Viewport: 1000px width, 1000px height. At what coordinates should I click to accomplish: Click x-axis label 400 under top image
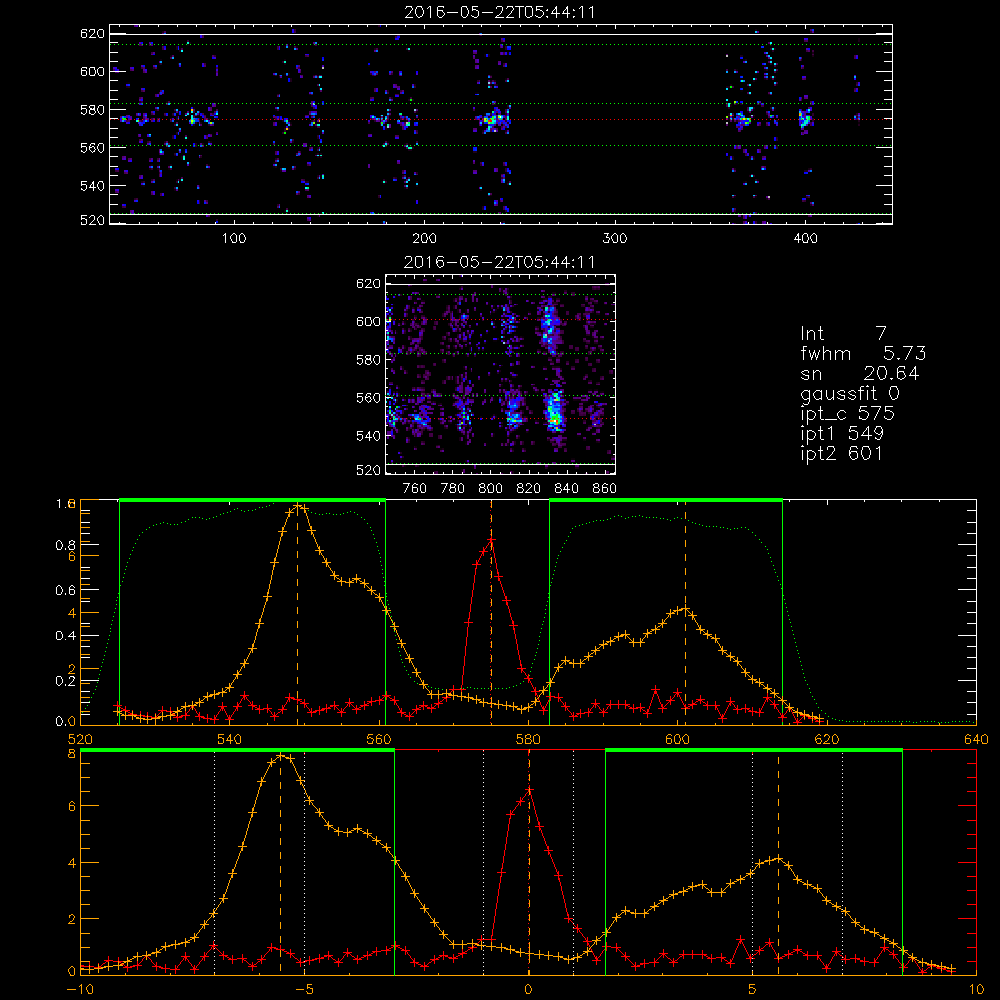805,239
